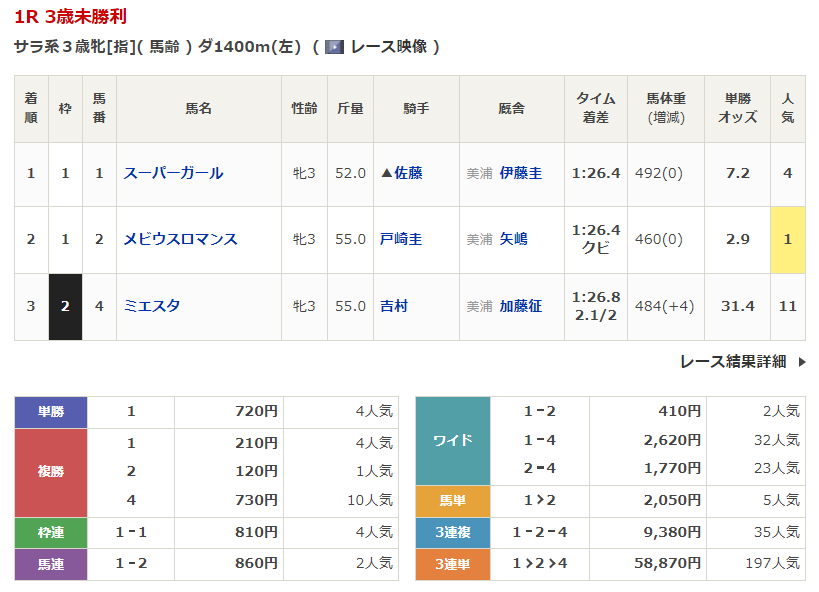The width and height of the screenshot is (819, 592).
Task: Click the 1R 3歳未勝利 race title
Action: 71,17
